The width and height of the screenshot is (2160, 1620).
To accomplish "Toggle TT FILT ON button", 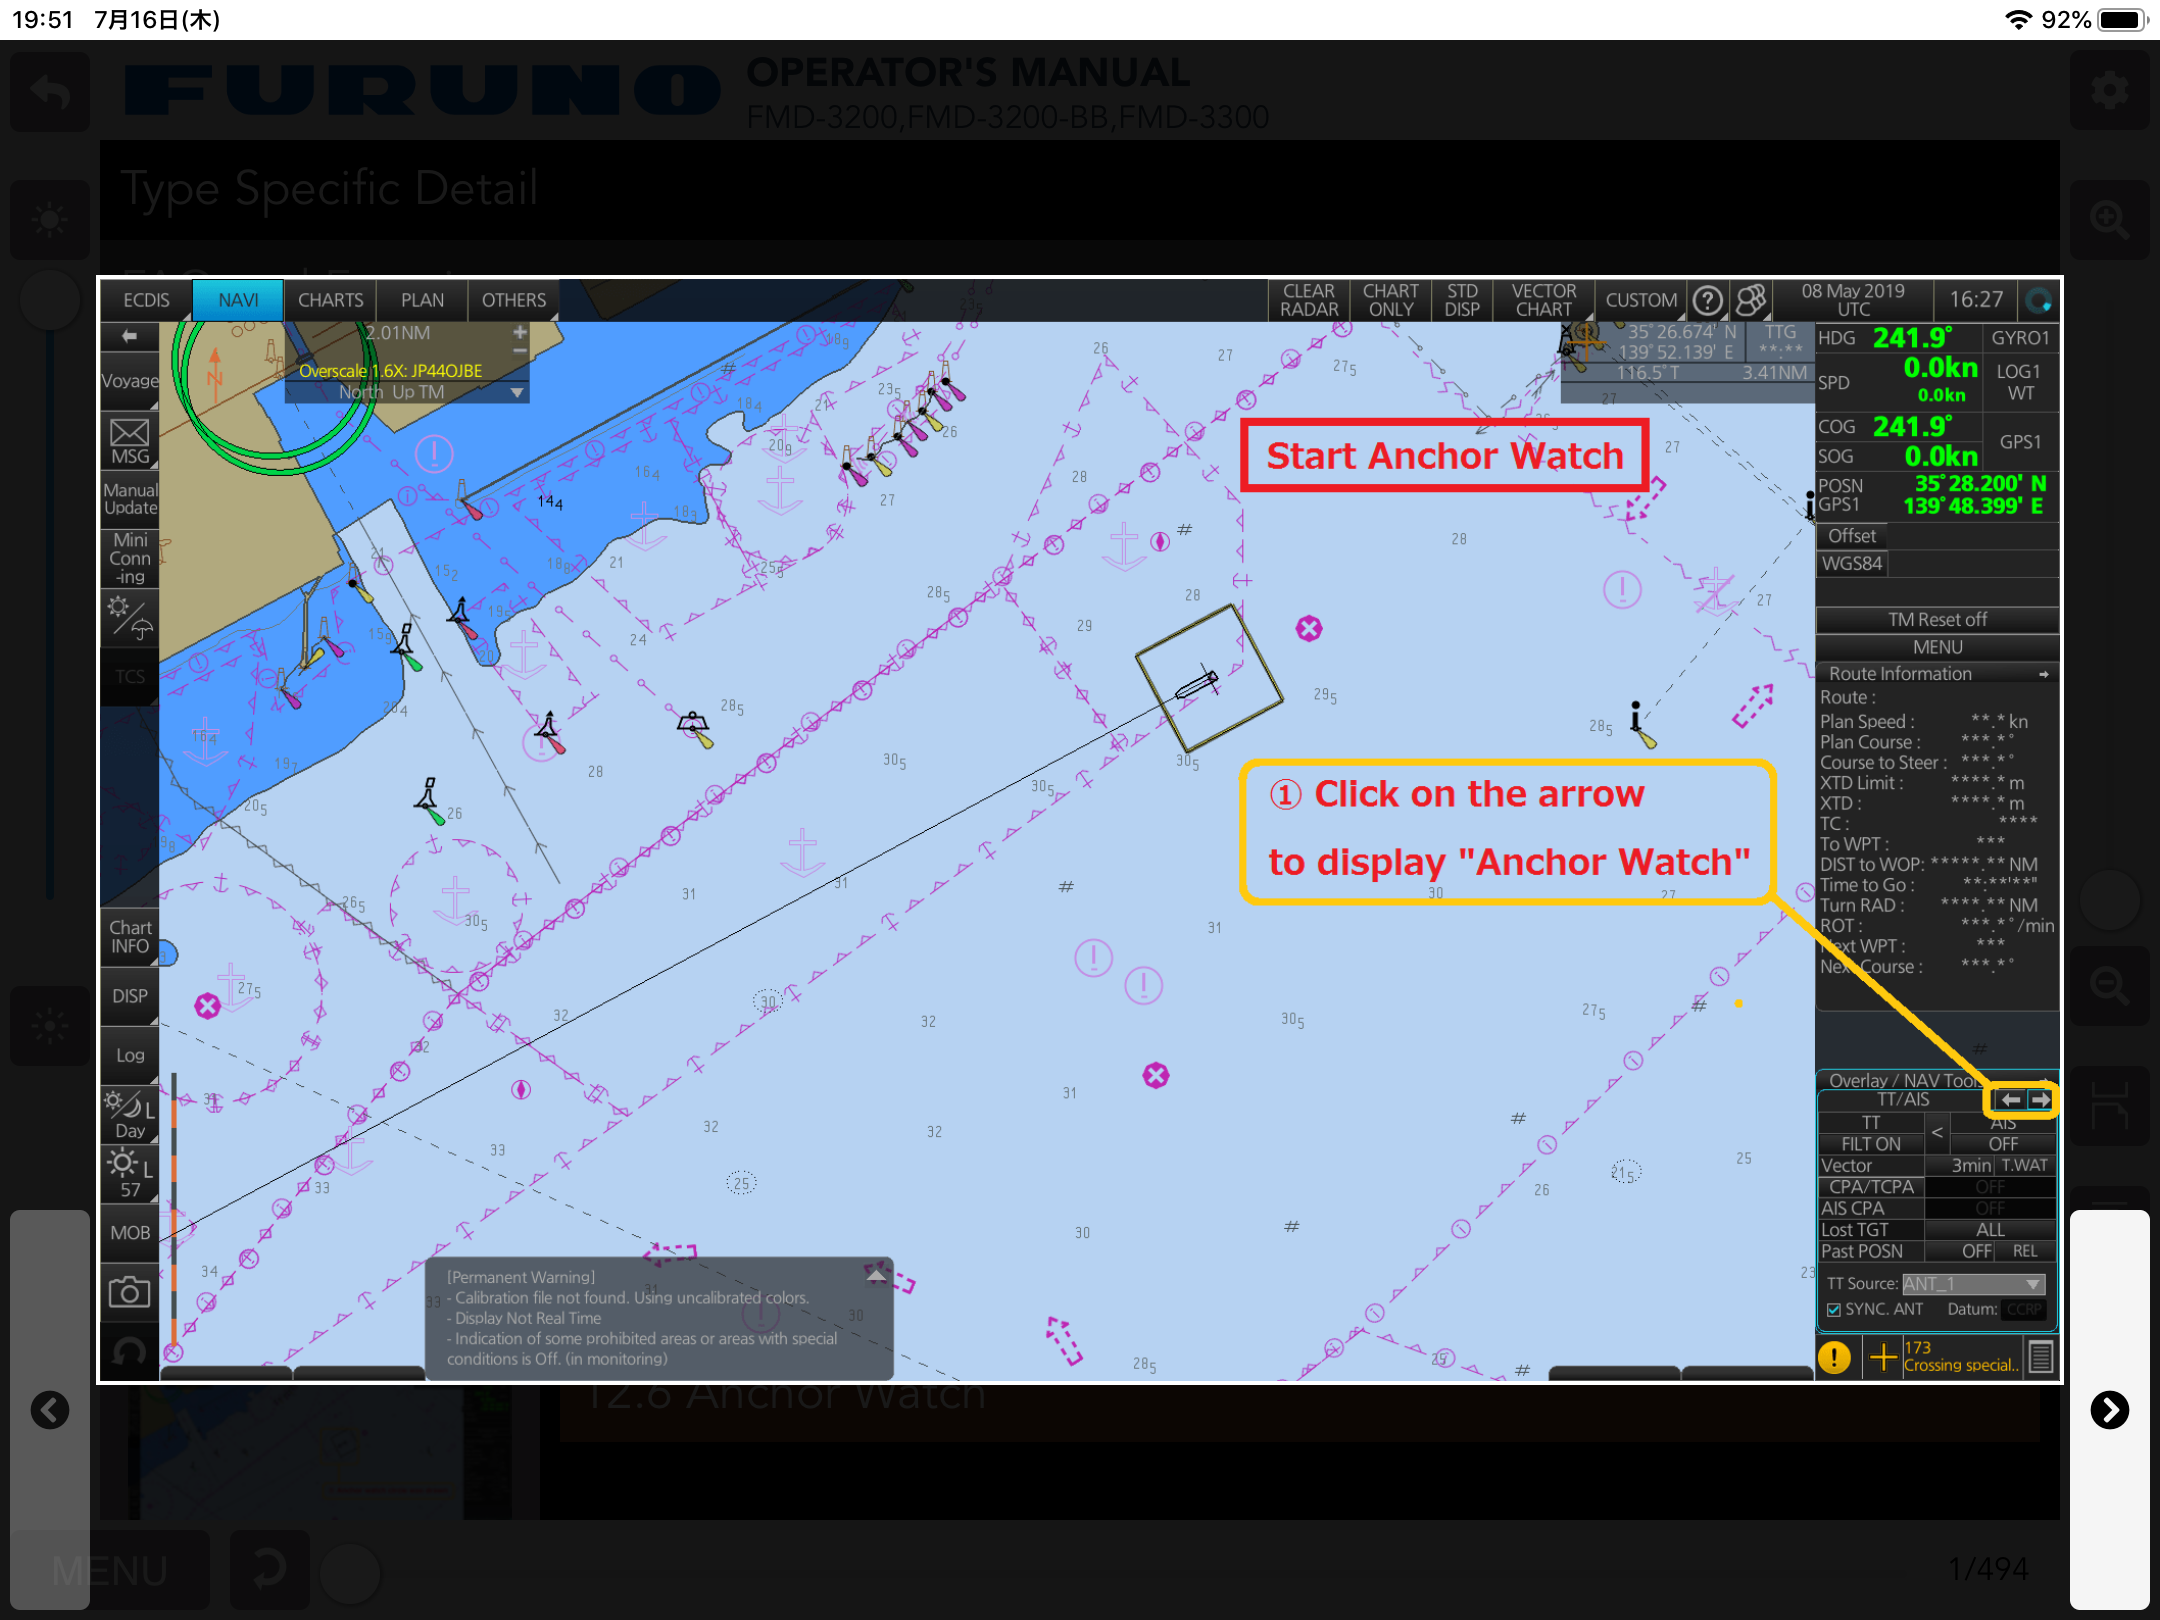I will [1870, 1144].
